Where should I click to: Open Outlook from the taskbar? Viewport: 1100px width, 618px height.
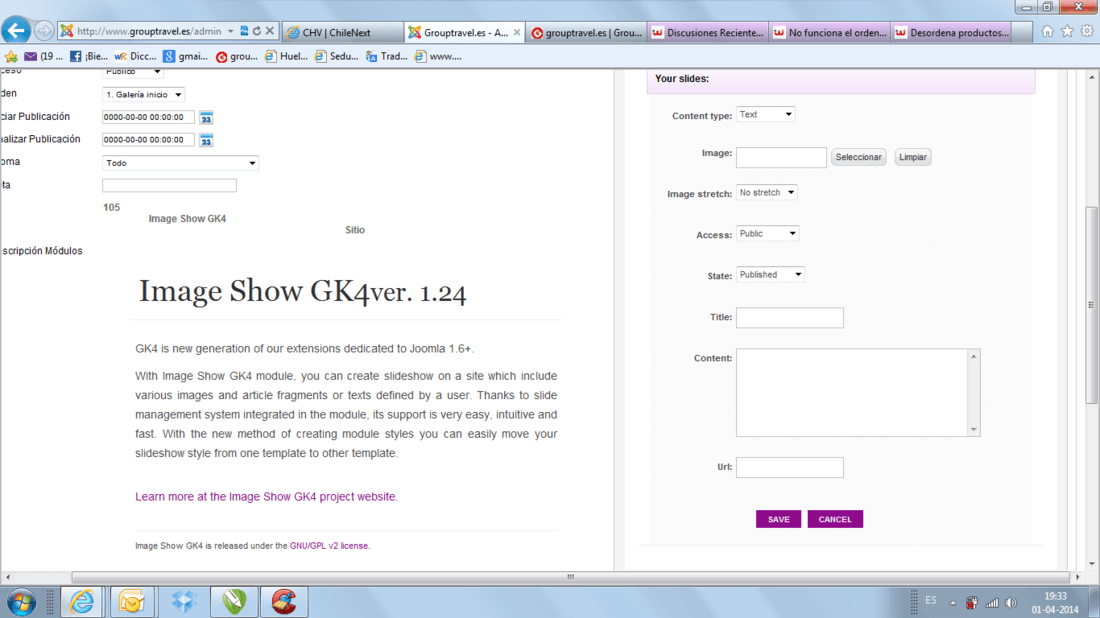click(x=131, y=602)
